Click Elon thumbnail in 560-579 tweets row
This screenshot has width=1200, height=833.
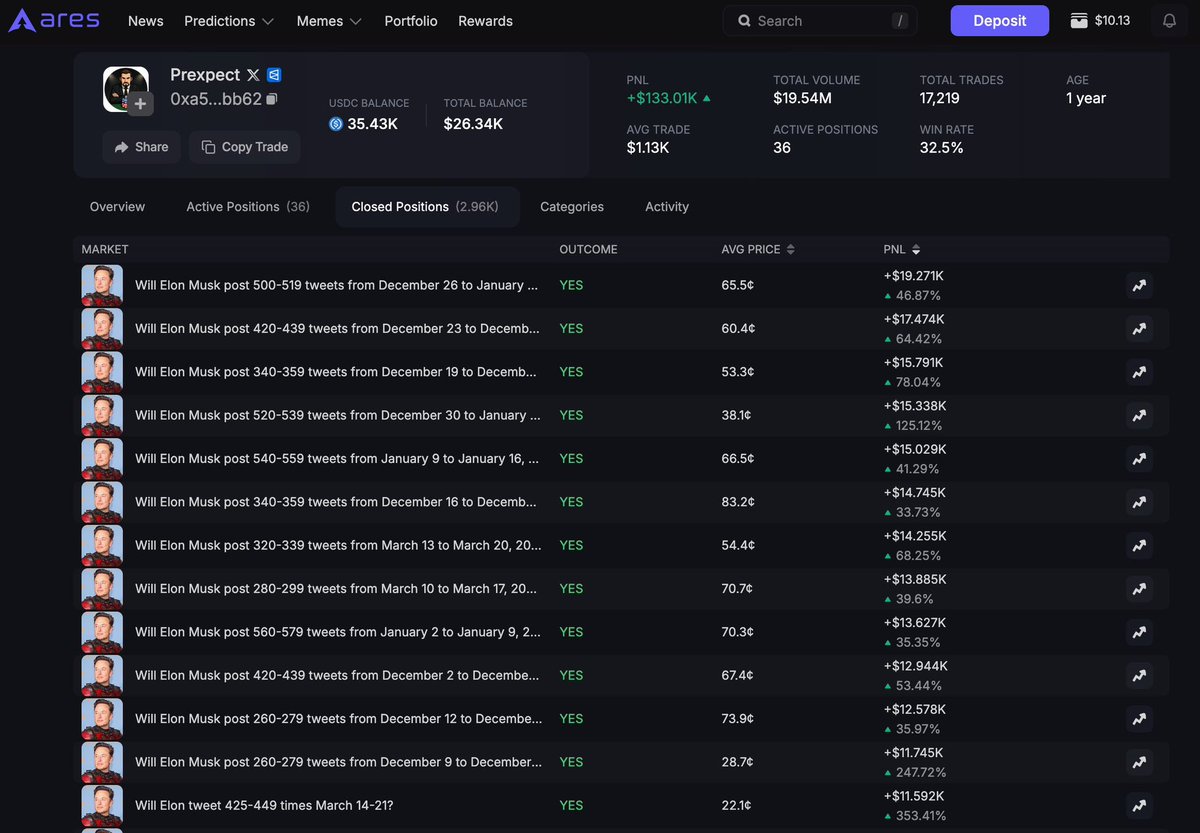pyautogui.click(x=102, y=632)
